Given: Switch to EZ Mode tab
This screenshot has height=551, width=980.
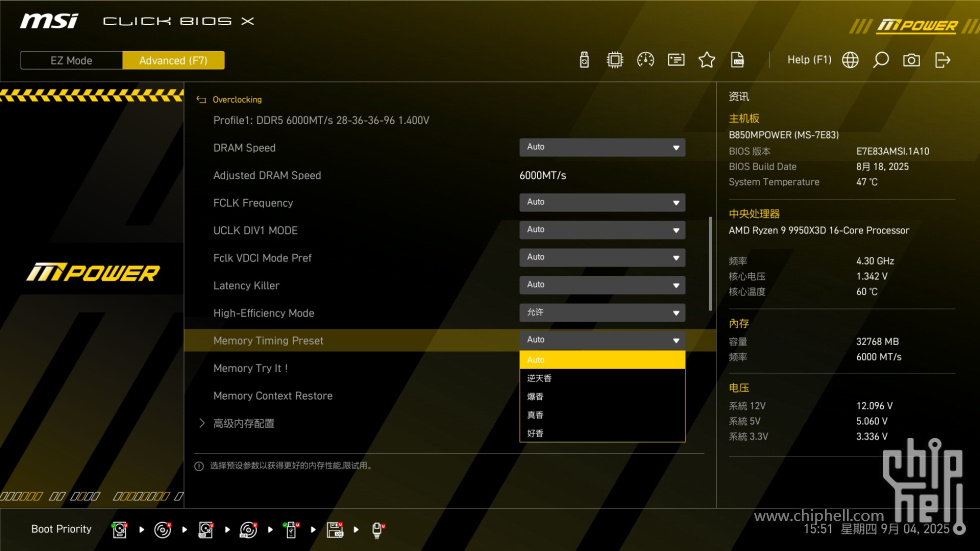Looking at the screenshot, I should (x=71, y=60).
